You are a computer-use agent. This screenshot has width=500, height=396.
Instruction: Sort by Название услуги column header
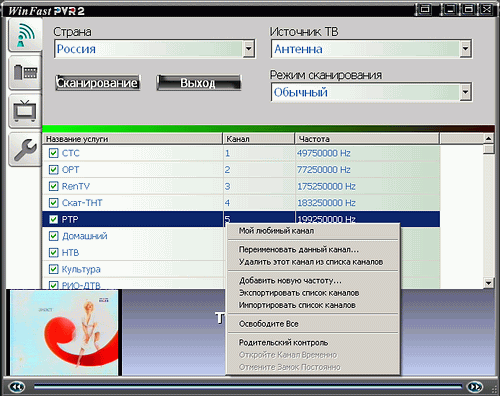point(133,139)
